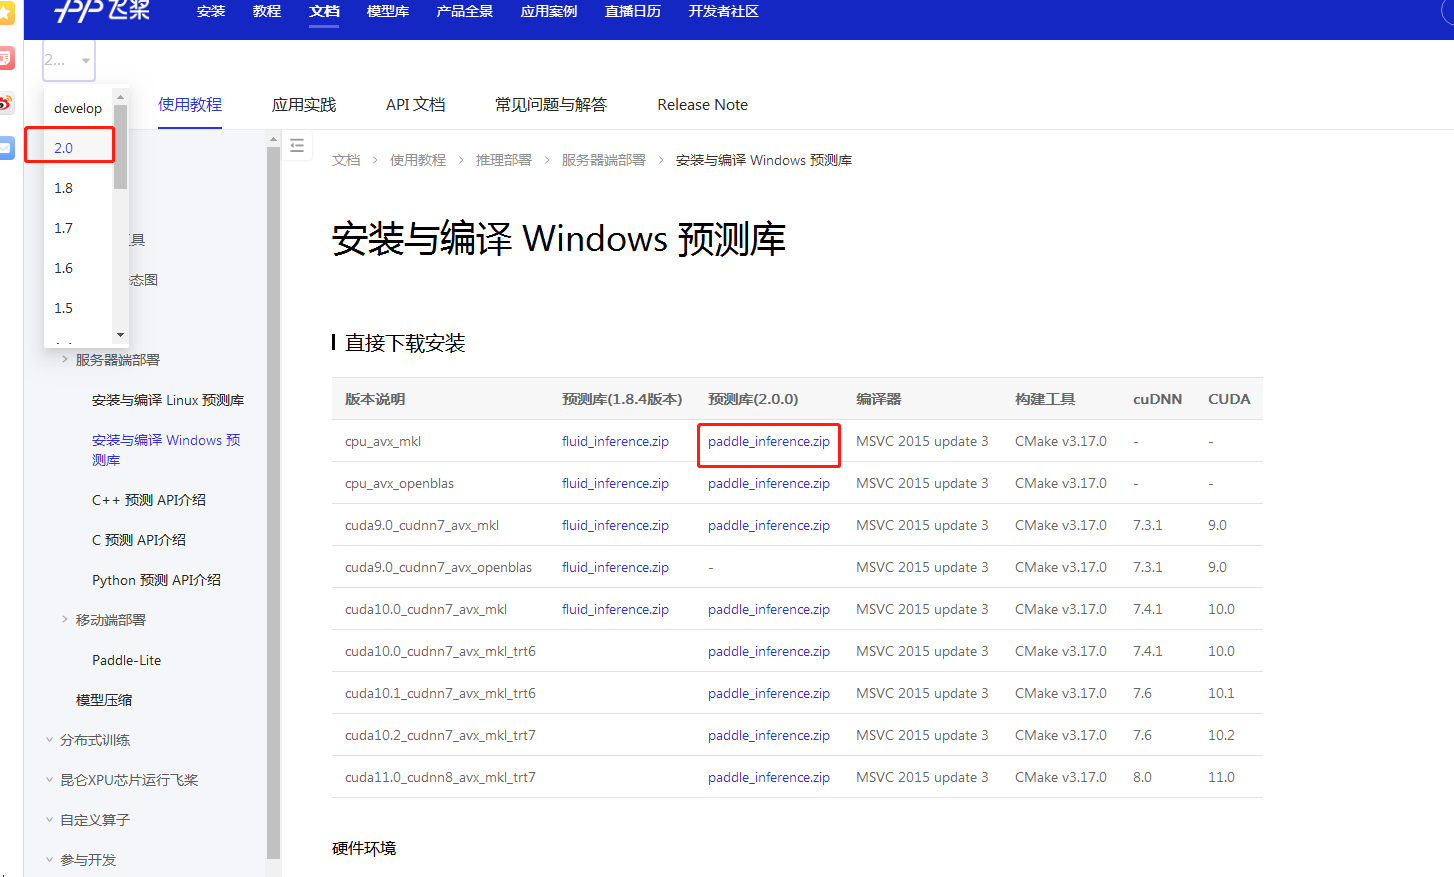This screenshot has width=1454, height=877.
Task: Toggle the sidebar collapse menu icon
Action: point(297,146)
